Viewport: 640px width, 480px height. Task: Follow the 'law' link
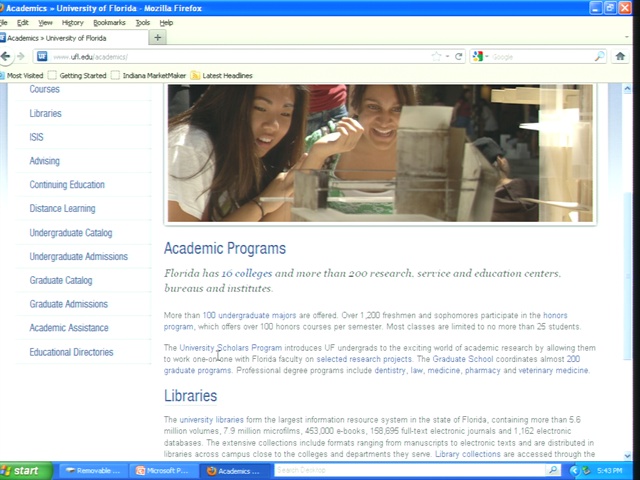coord(416,371)
